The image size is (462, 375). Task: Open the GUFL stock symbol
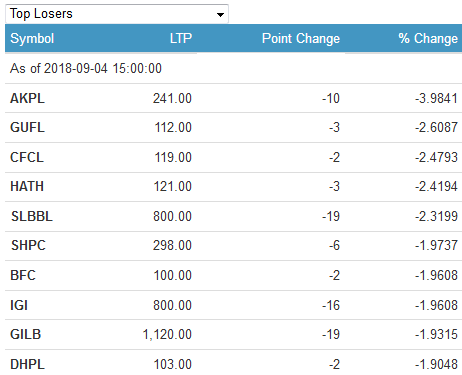coord(27,127)
